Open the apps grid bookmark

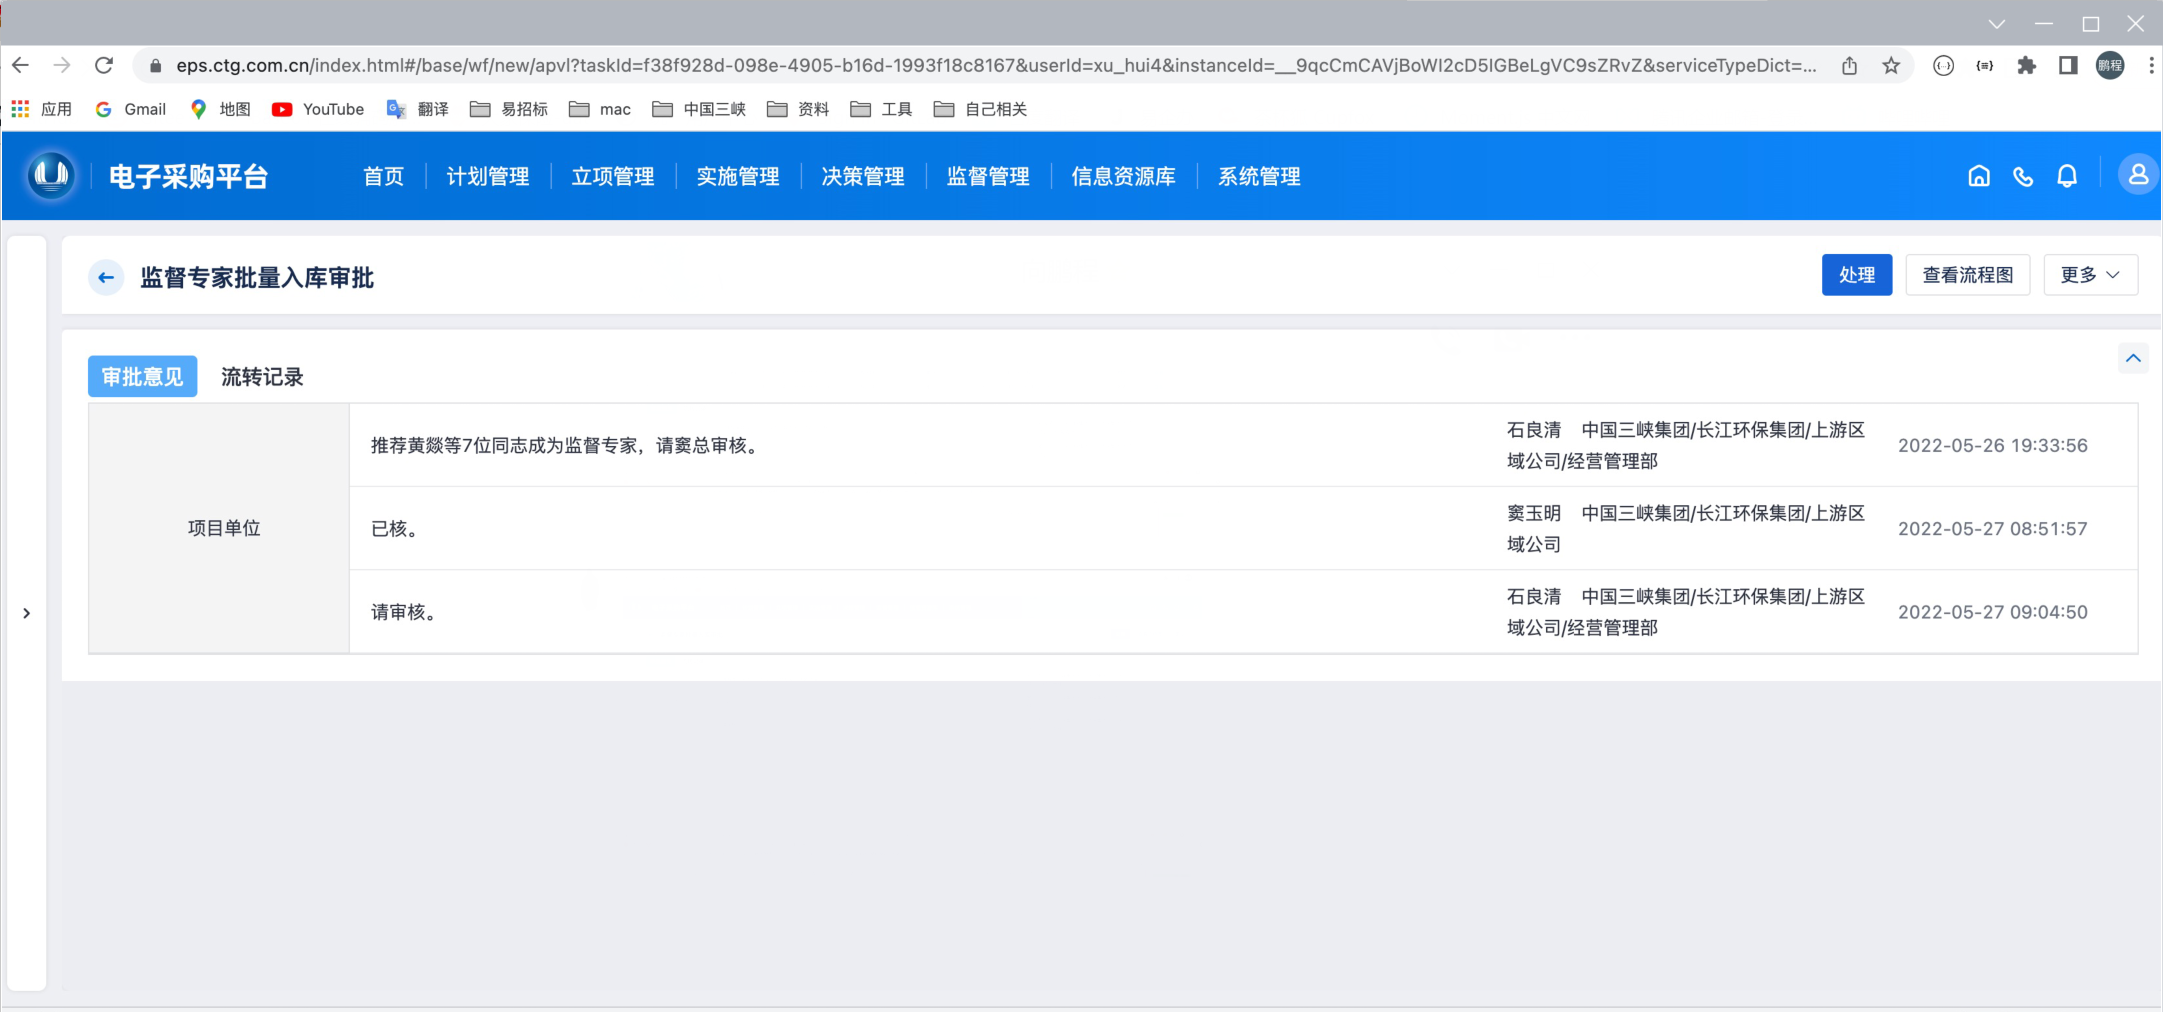41,109
